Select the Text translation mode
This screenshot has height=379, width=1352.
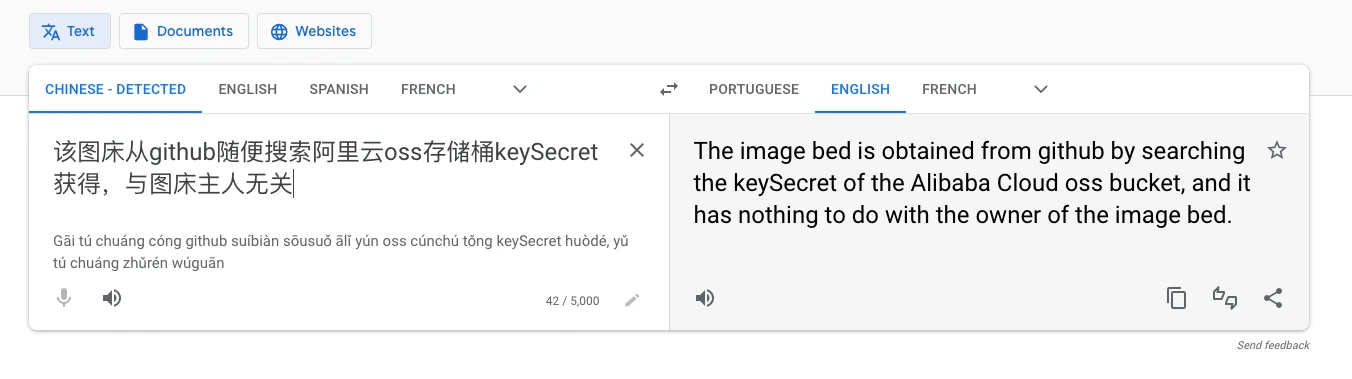click(x=69, y=31)
